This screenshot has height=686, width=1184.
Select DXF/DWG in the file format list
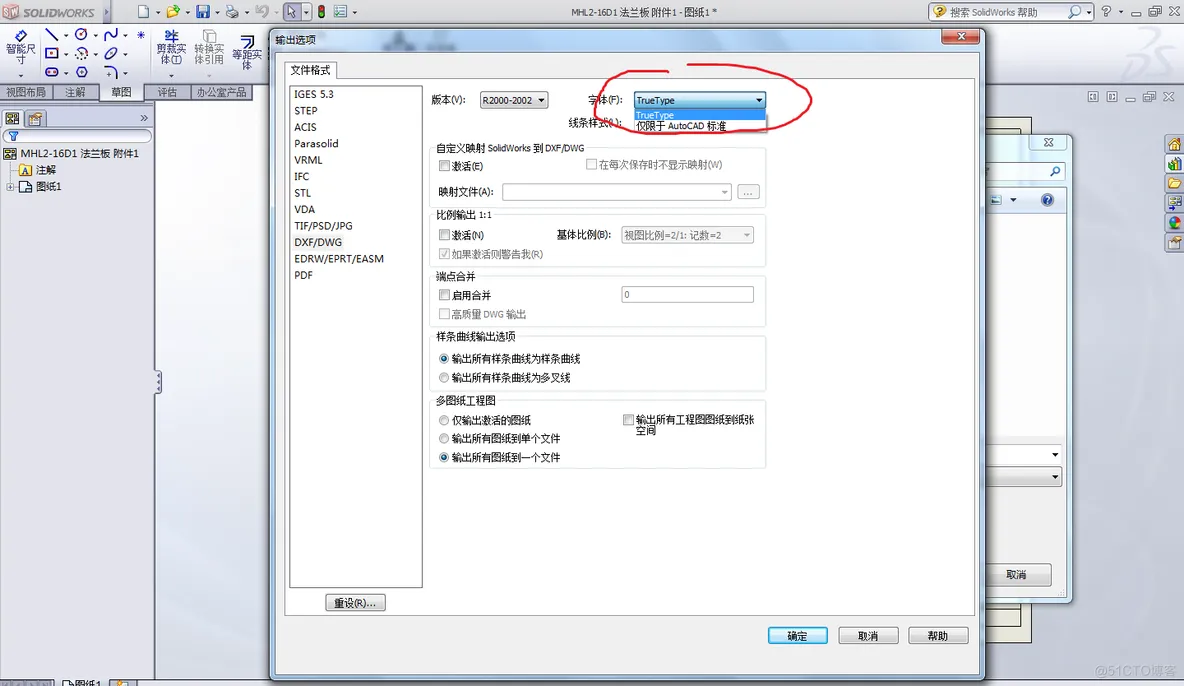tap(318, 242)
